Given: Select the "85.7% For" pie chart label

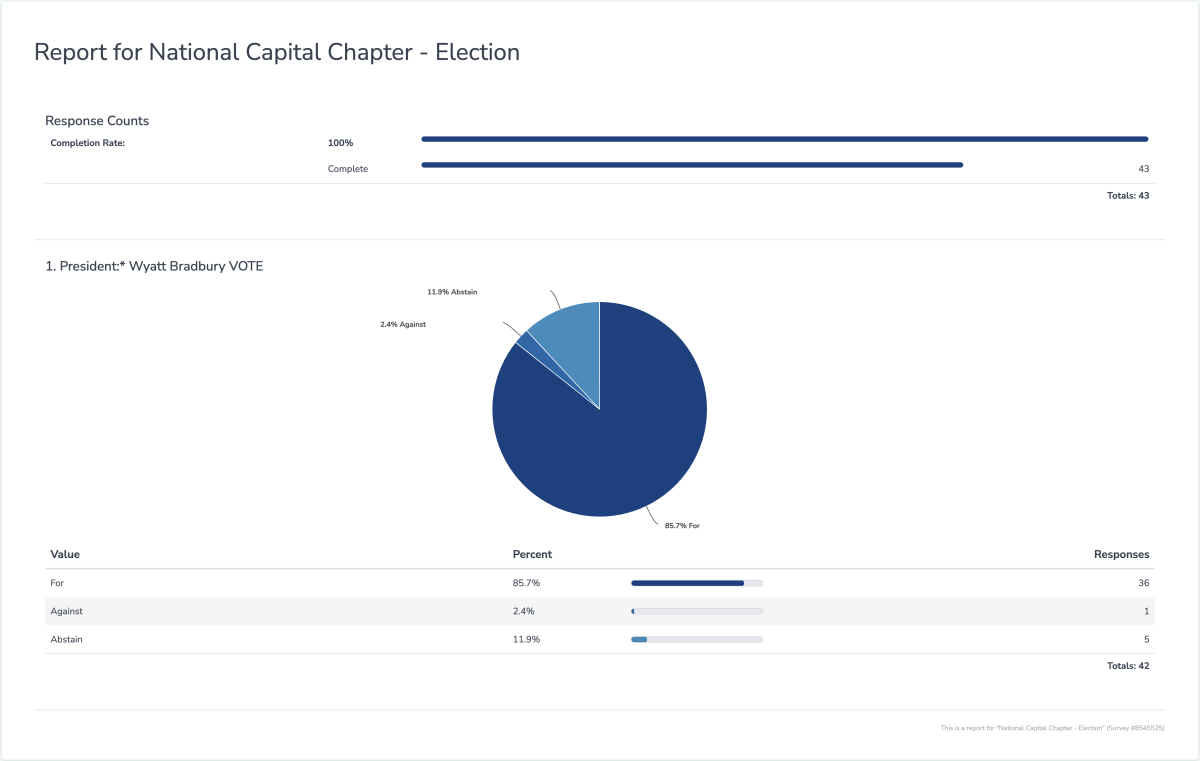Looking at the screenshot, I should [682, 525].
